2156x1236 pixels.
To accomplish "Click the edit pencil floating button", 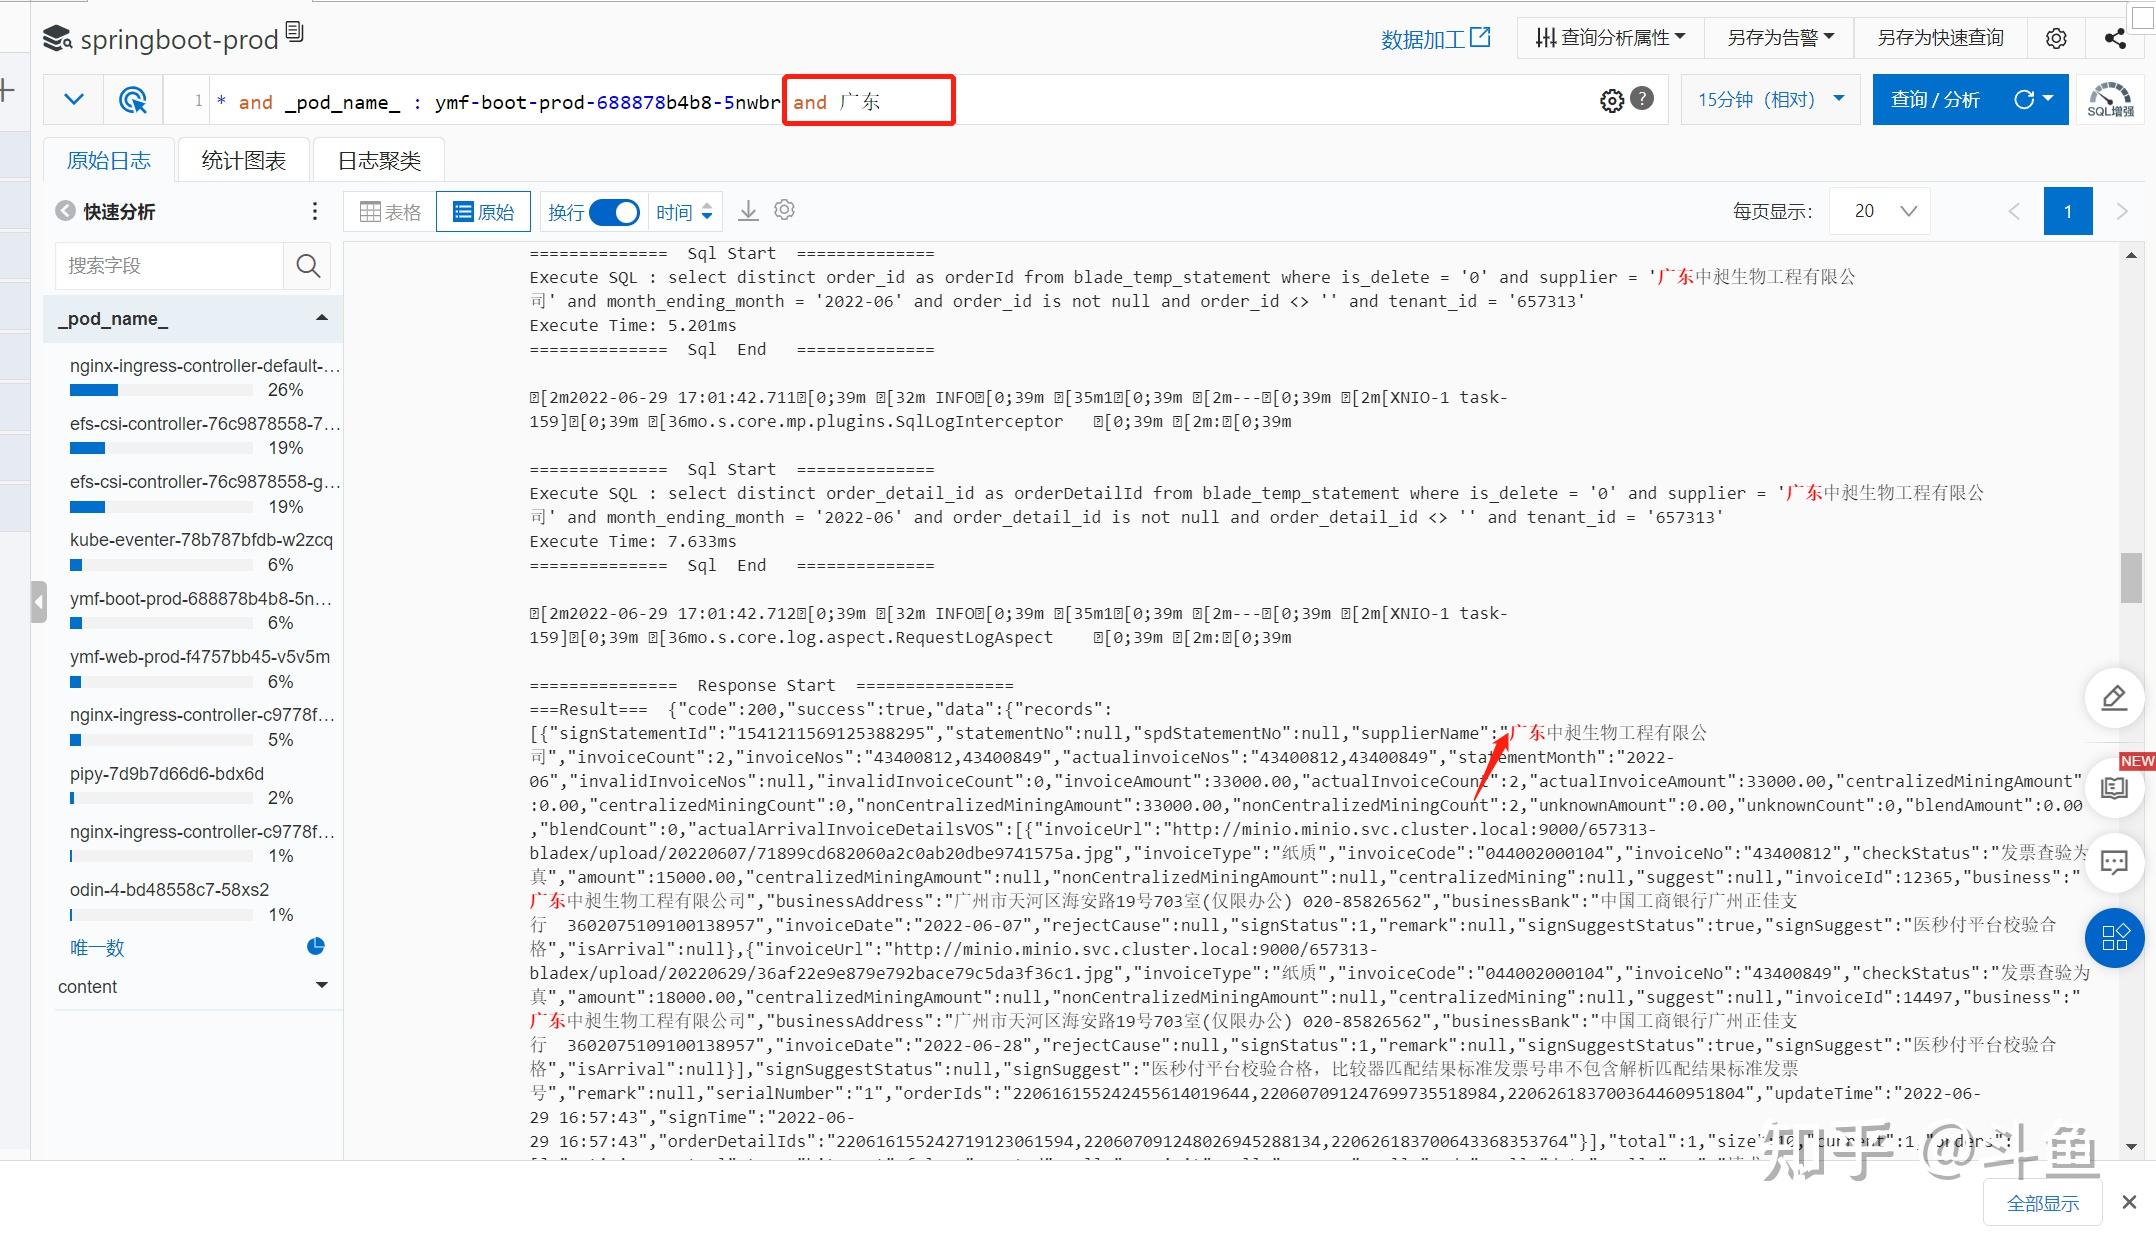I will (2114, 698).
